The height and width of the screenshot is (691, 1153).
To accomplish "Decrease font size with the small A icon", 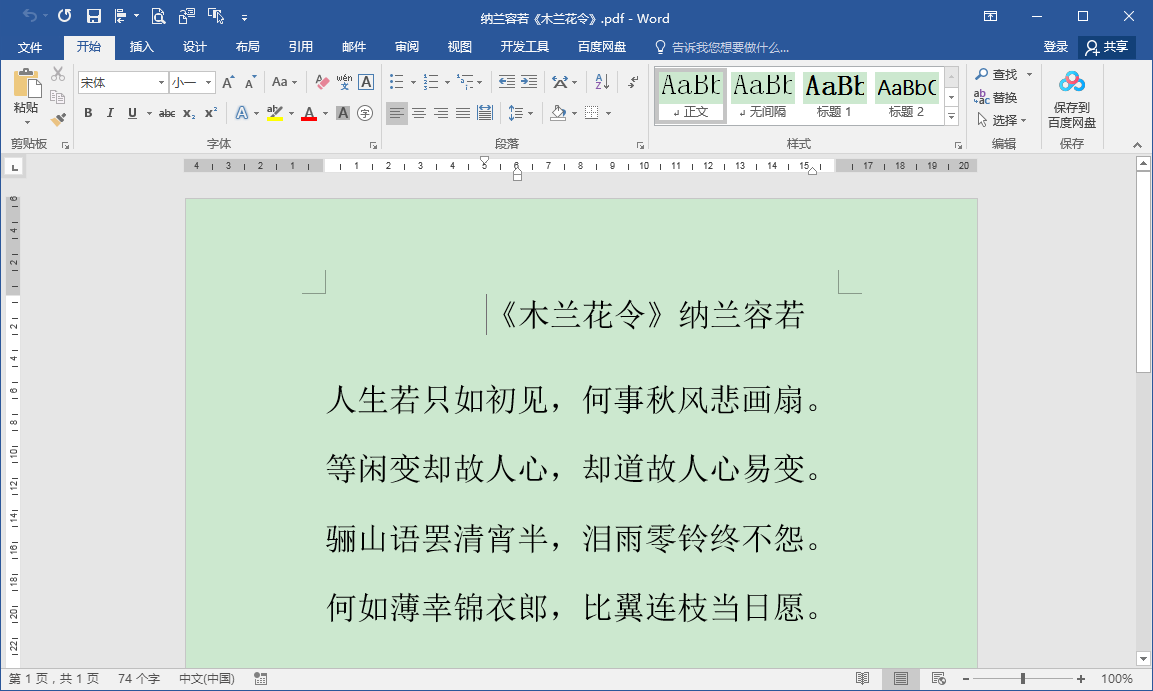I will [x=250, y=82].
